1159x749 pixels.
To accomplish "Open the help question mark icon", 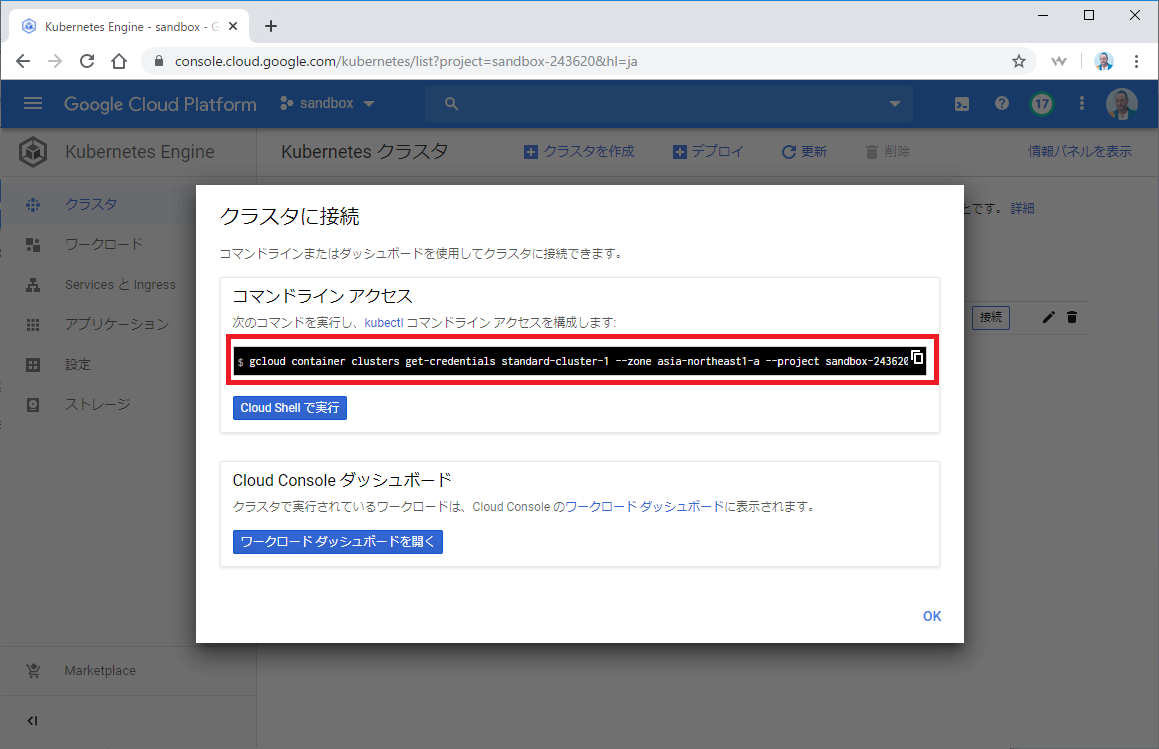I will pos(1002,104).
